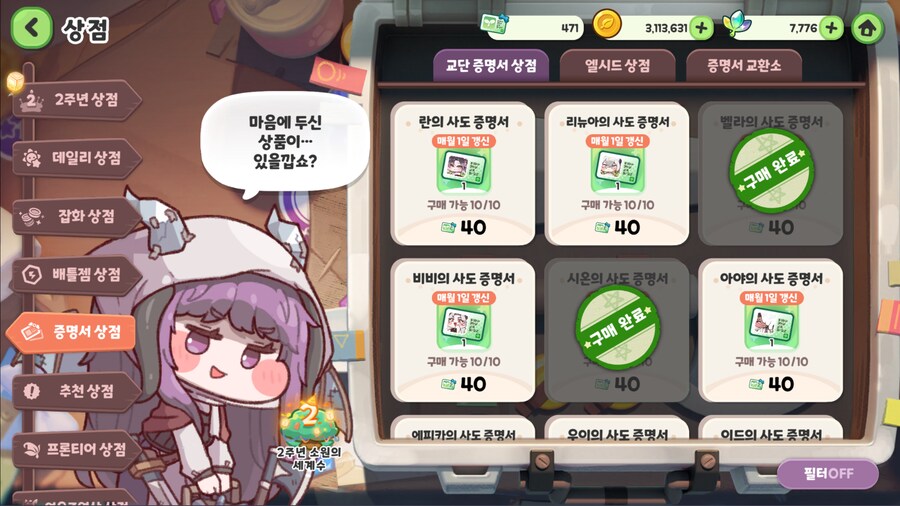The width and height of the screenshot is (900, 506).
Task: Open the 2주년 상점 side menu
Action: tap(77, 100)
